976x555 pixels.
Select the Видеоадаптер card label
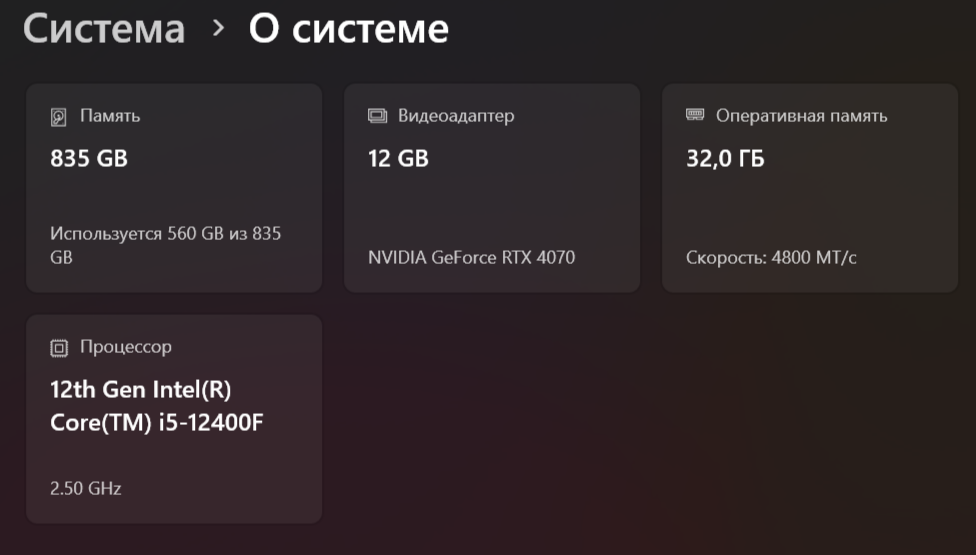tap(456, 116)
